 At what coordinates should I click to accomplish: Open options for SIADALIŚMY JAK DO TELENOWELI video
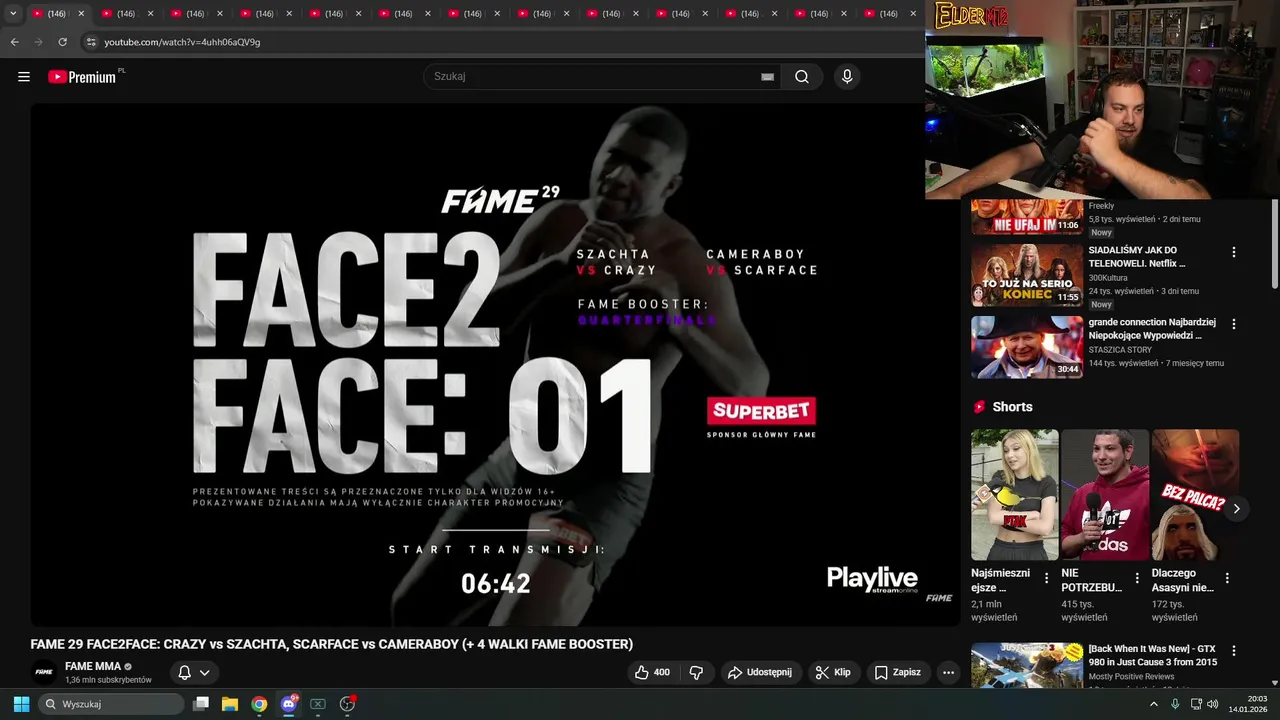point(1234,252)
